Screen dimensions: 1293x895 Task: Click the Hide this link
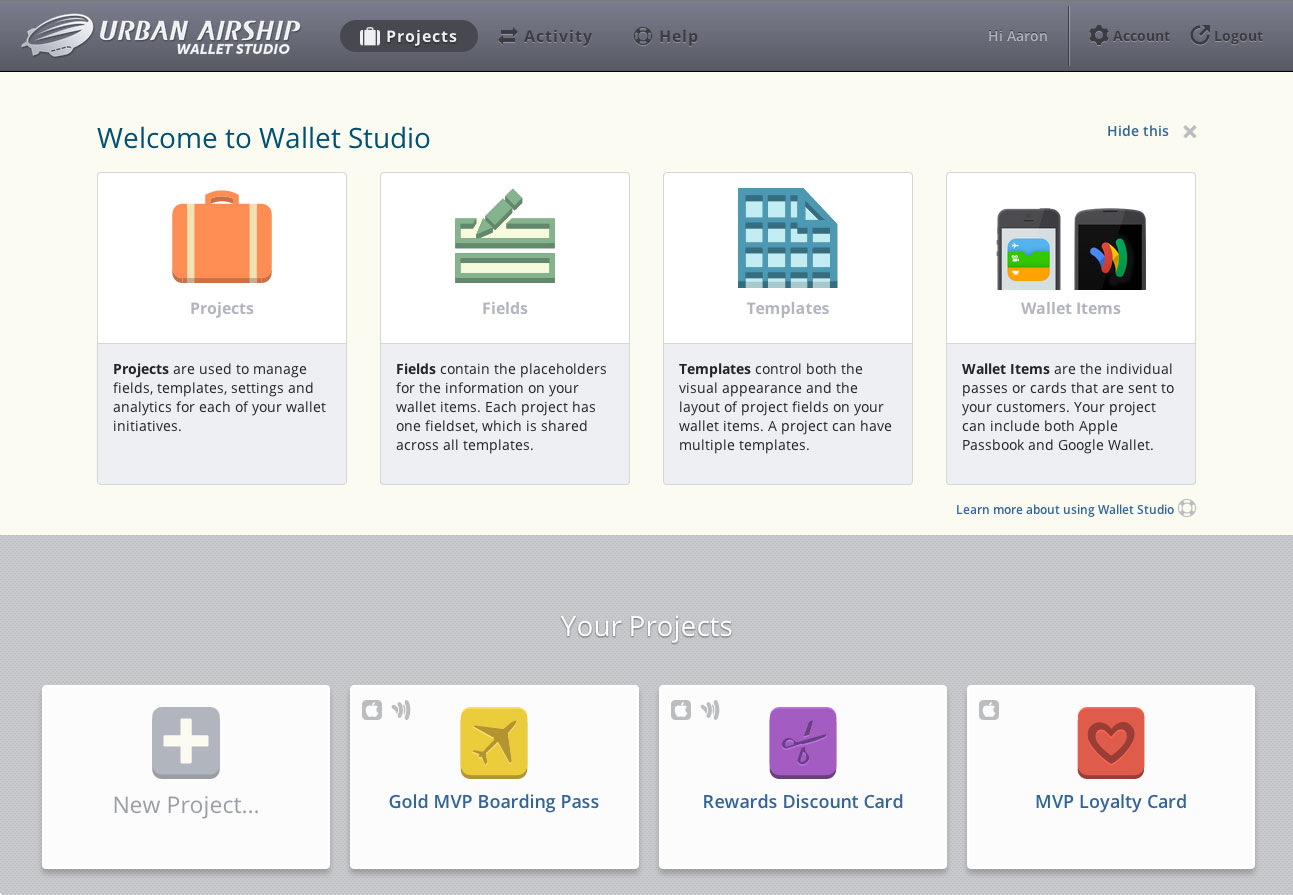[1137, 131]
